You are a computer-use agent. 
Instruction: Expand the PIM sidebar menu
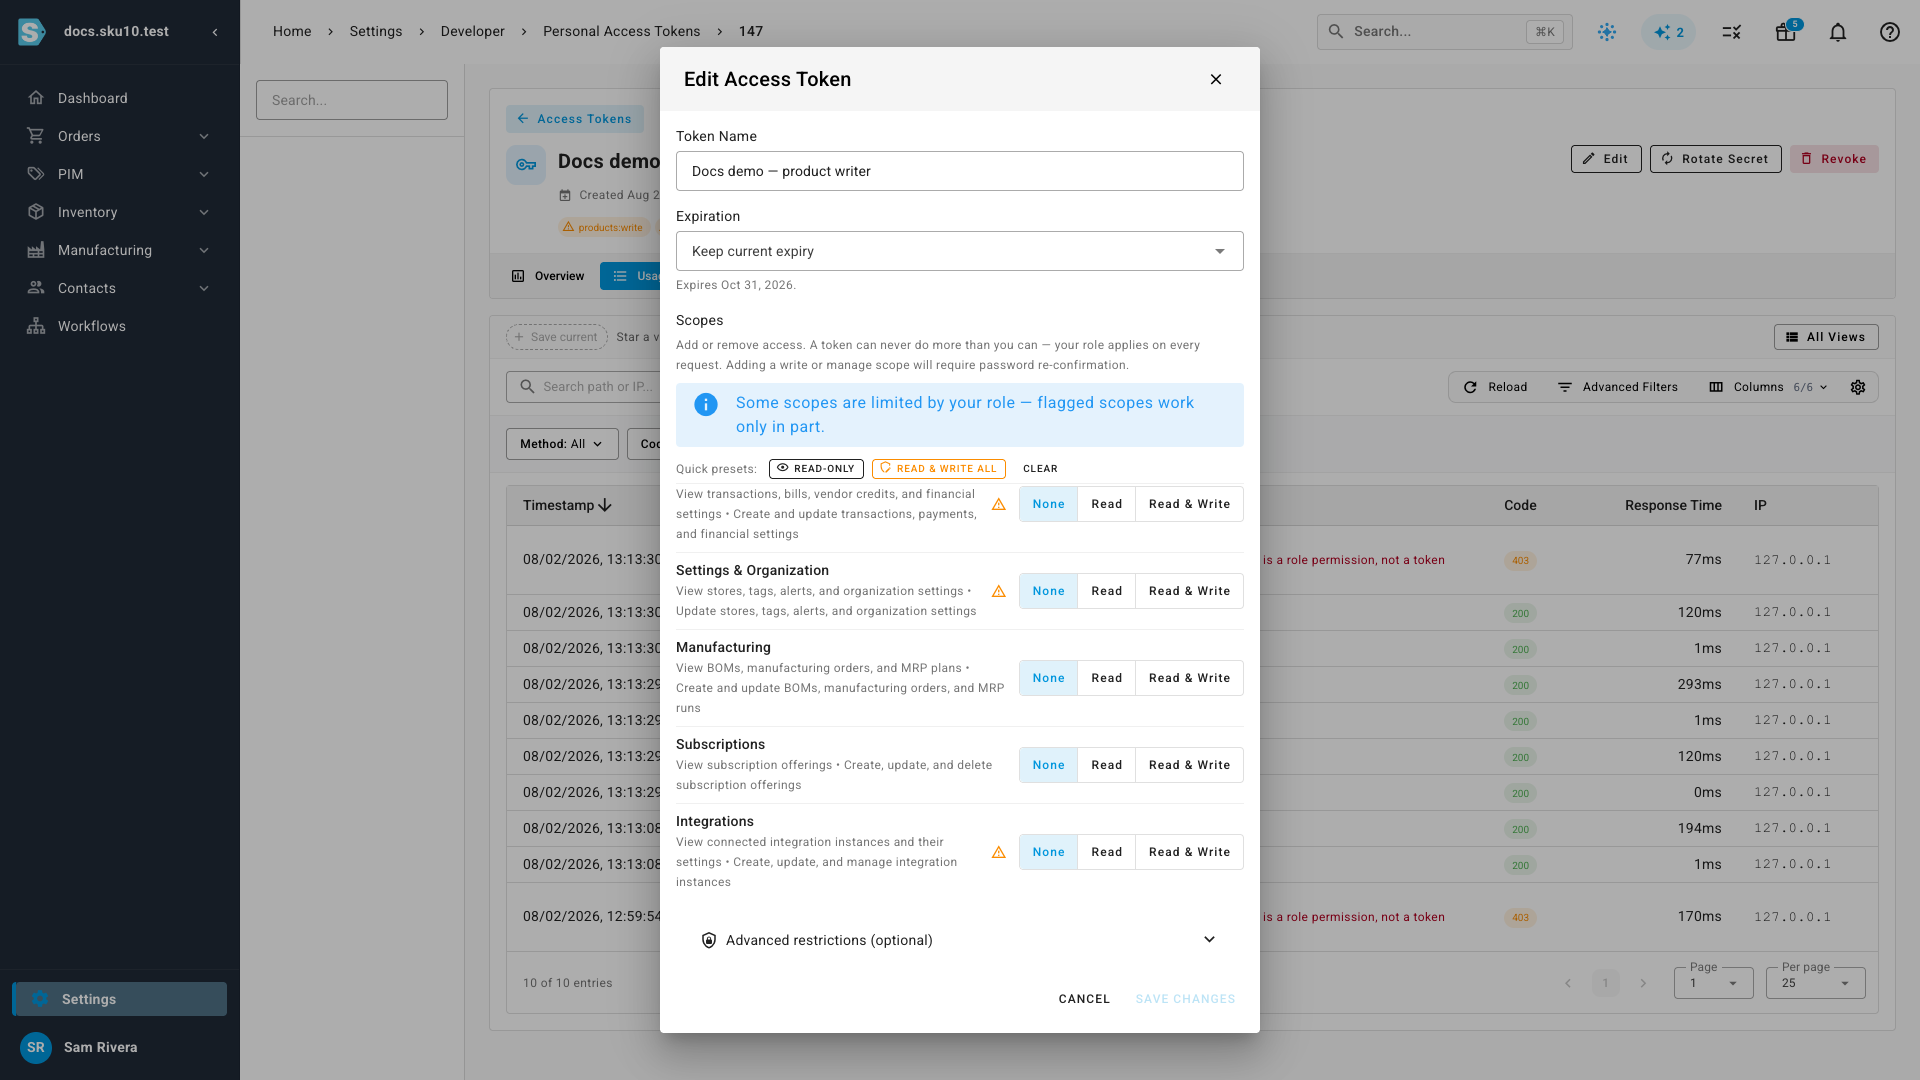coord(120,174)
